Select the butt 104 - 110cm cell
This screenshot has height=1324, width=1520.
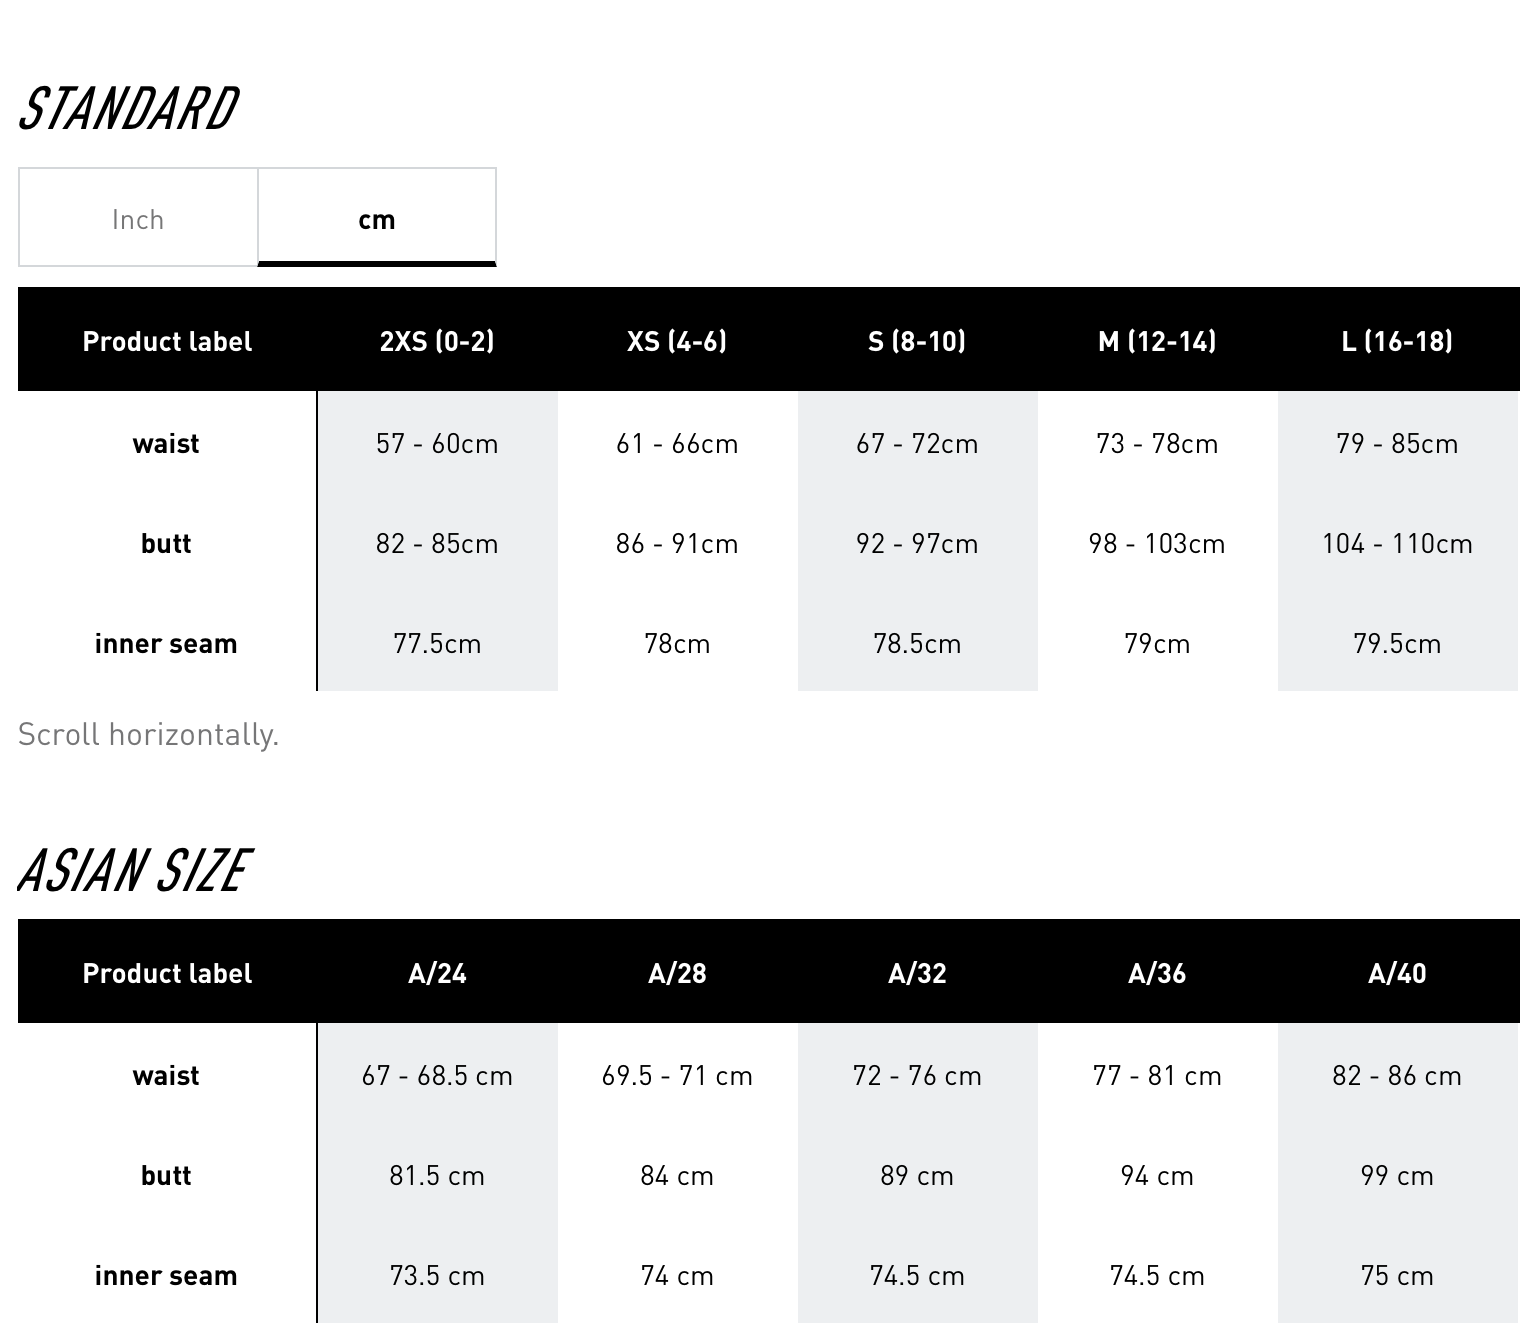tap(1398, 542)
